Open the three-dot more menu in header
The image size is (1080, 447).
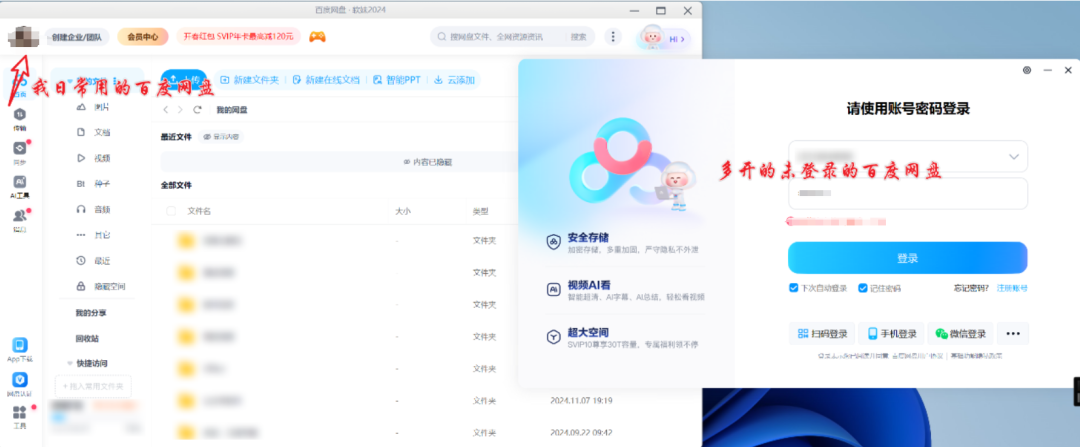coord(612,37)
